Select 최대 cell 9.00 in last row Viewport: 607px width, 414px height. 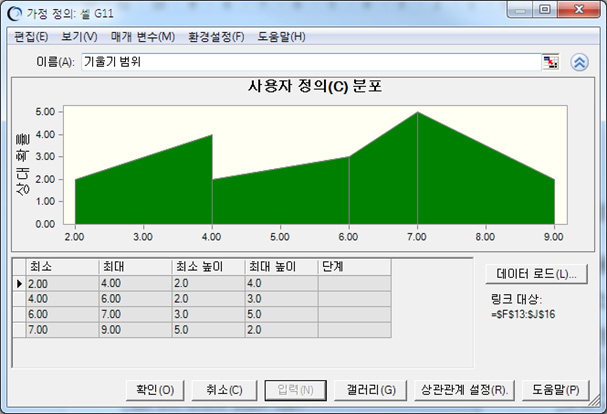tap(135, 330)
